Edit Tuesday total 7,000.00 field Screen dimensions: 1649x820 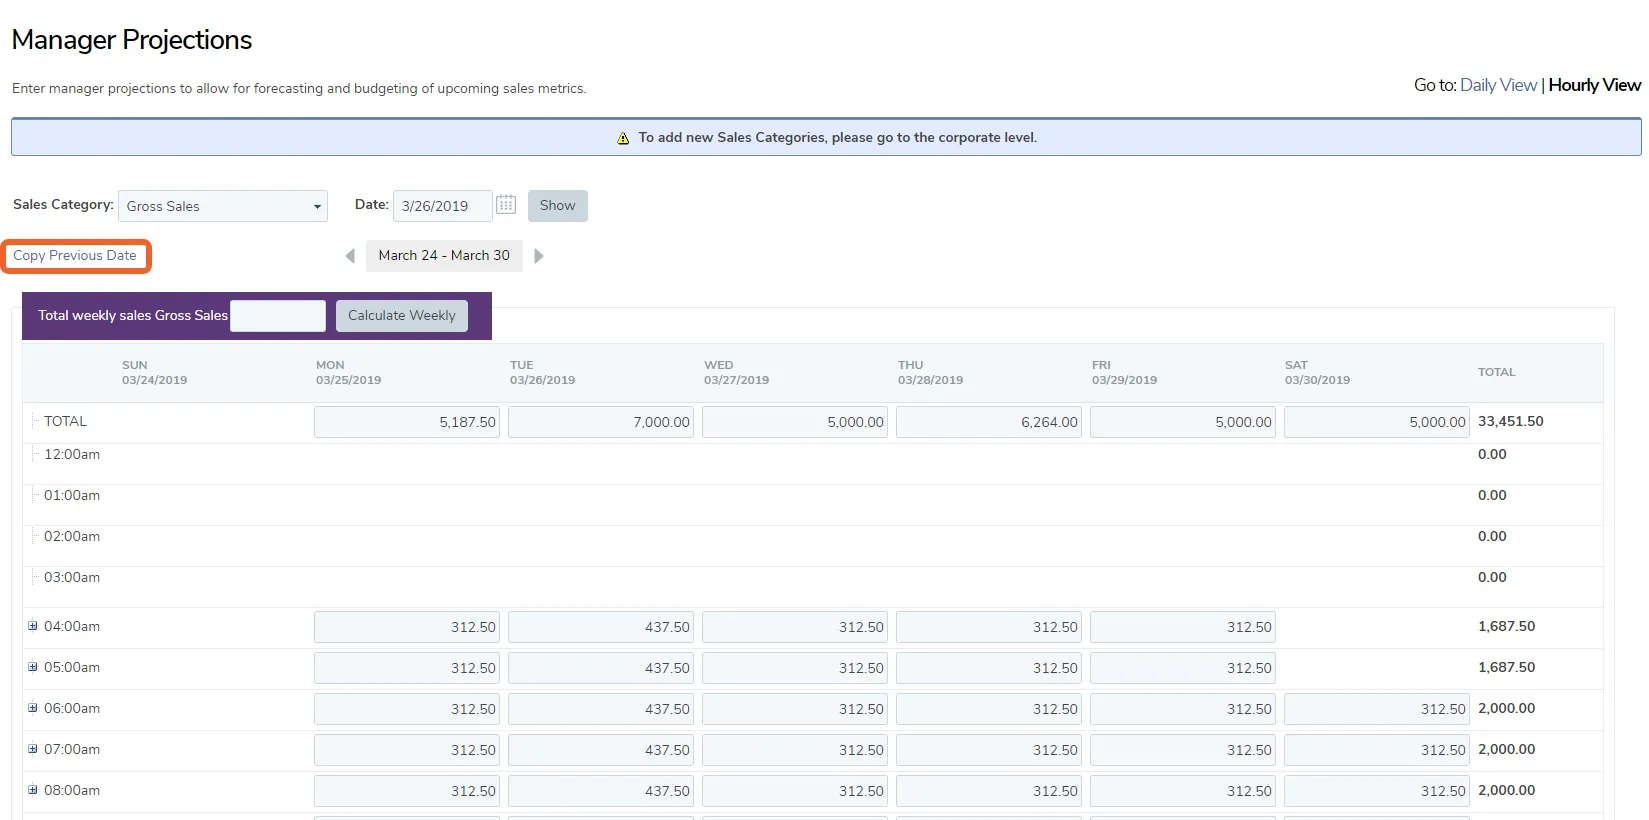click(601, 422)
